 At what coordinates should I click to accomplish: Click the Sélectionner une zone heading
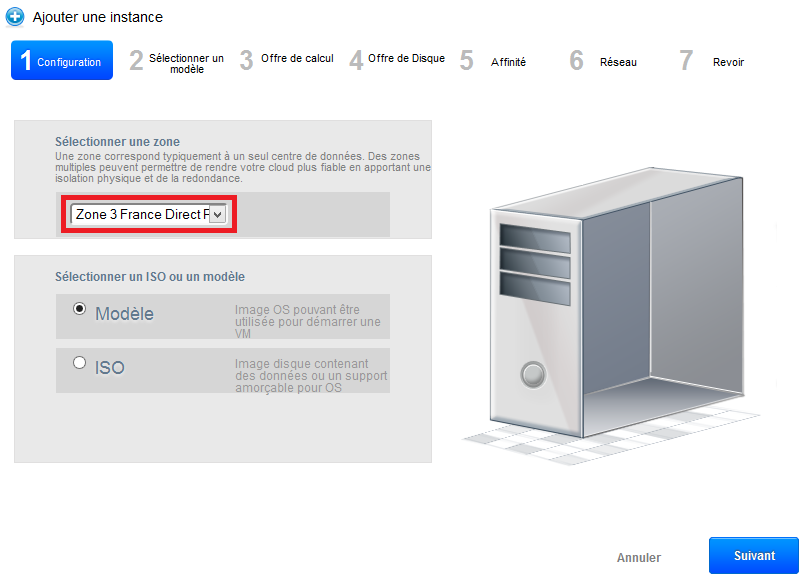(117, 142)
